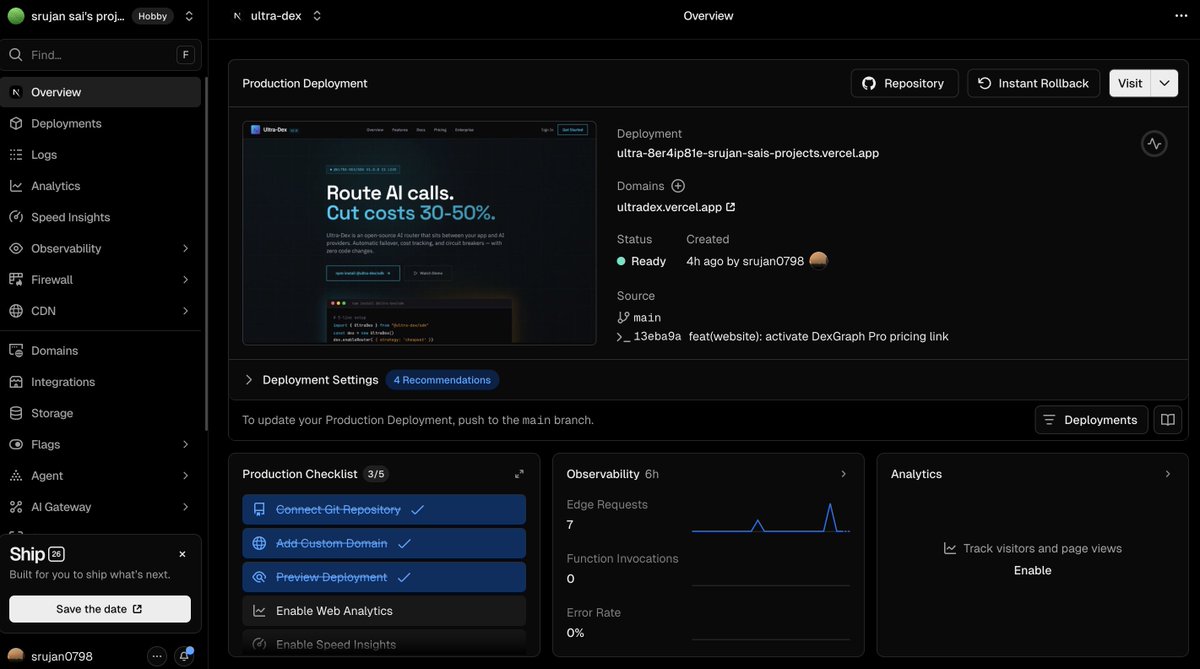Open the Deployments list button
The height and width of the screenshot is (669, 1200).
(x=1091, y=420)
